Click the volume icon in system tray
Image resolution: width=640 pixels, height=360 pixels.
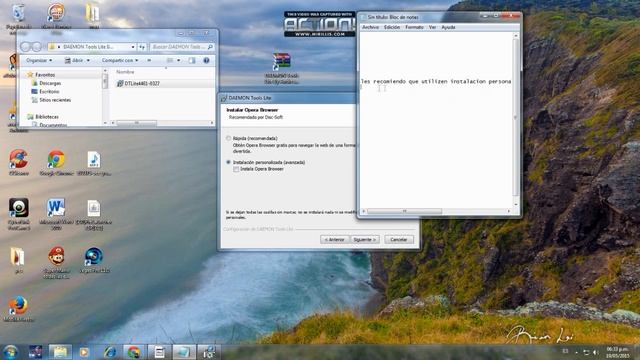tap(596, 352)
